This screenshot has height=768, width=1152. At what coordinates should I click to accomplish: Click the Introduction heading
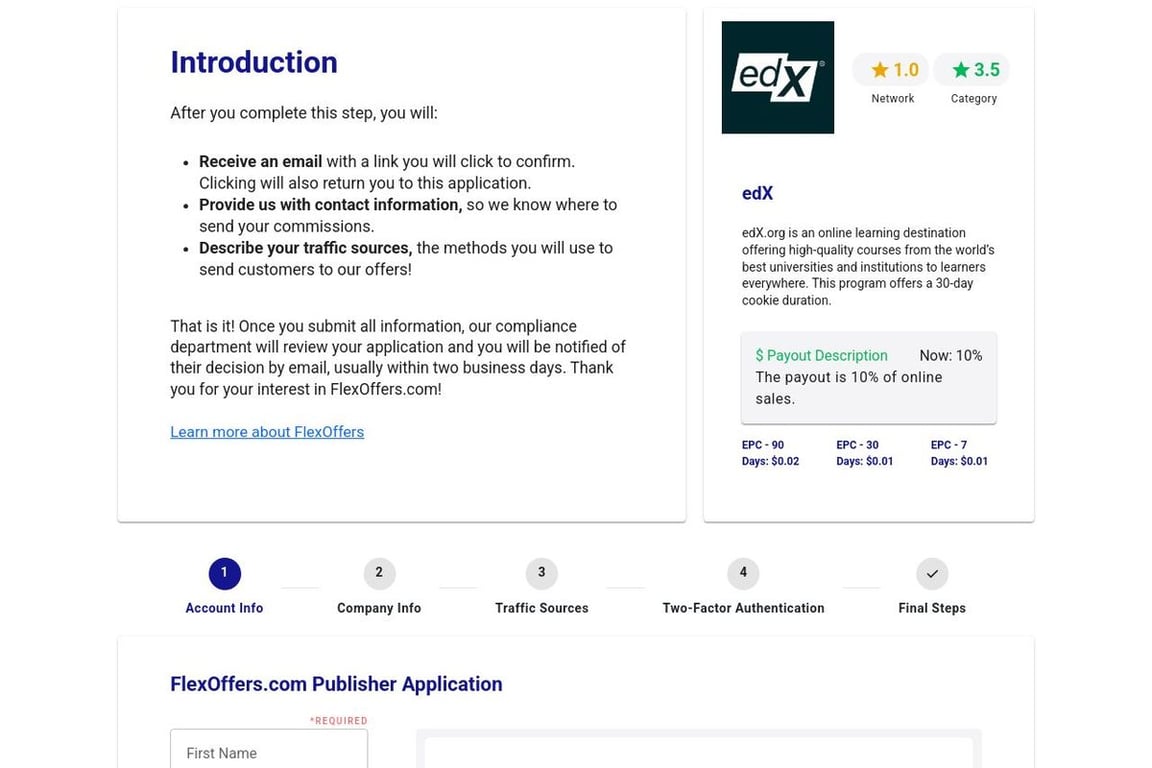tap(253, 62)
